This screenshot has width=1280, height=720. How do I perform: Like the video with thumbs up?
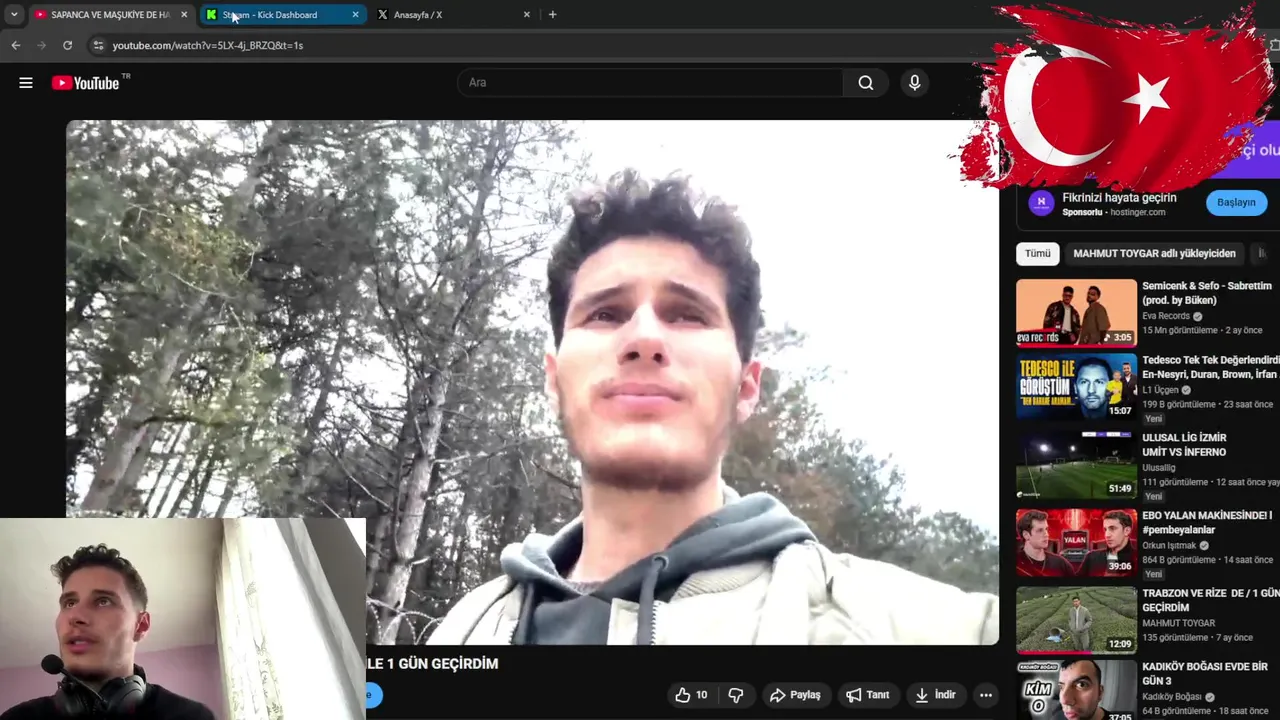click(x=691, y=695)
